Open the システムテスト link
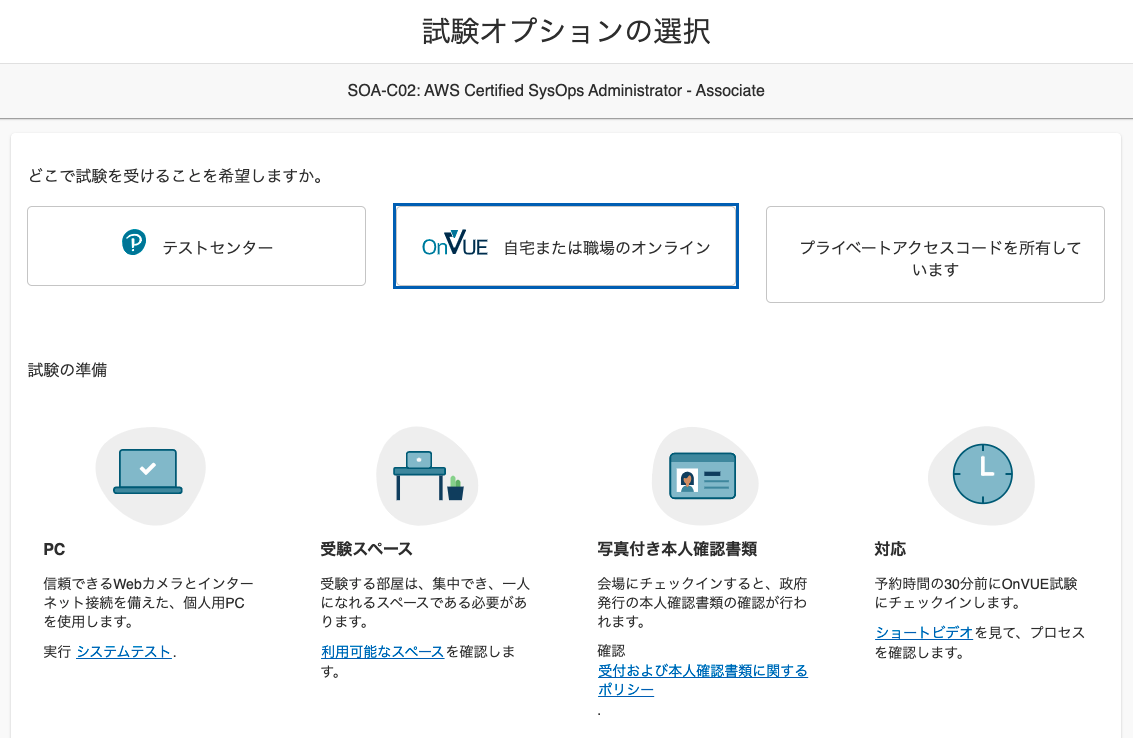Screen dimensions: 1133x738 (x=124, y=651)
